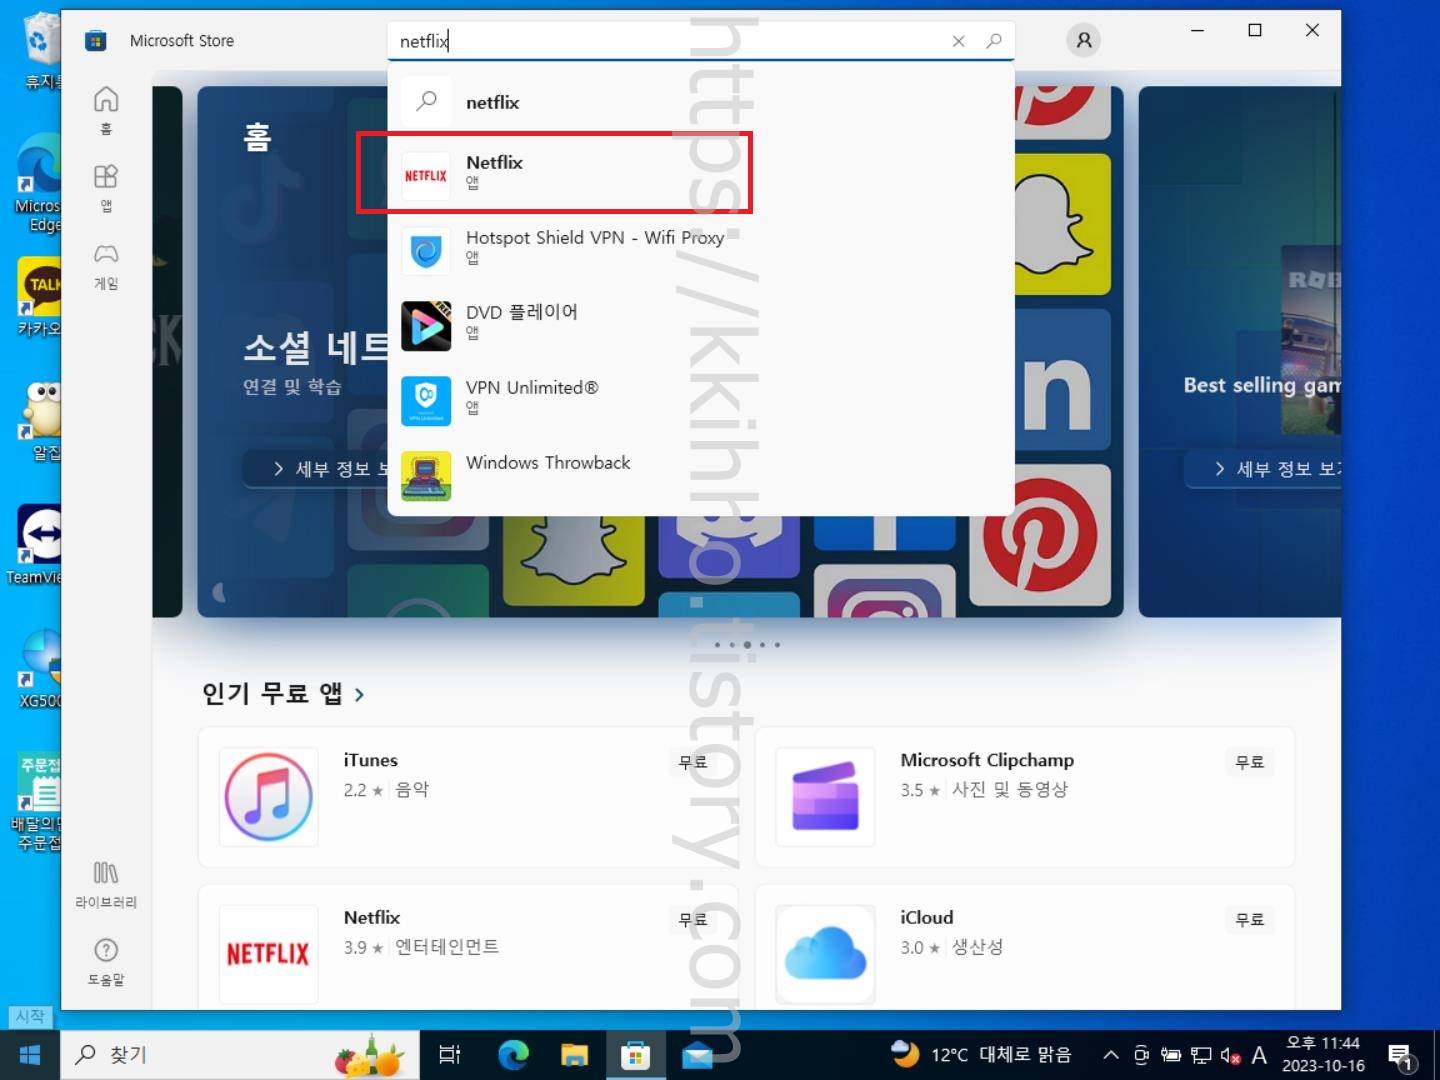This screenshot has width=1440, height=1080.
Task: Open the iCloud app card
Action: (x=1025, y=946)
